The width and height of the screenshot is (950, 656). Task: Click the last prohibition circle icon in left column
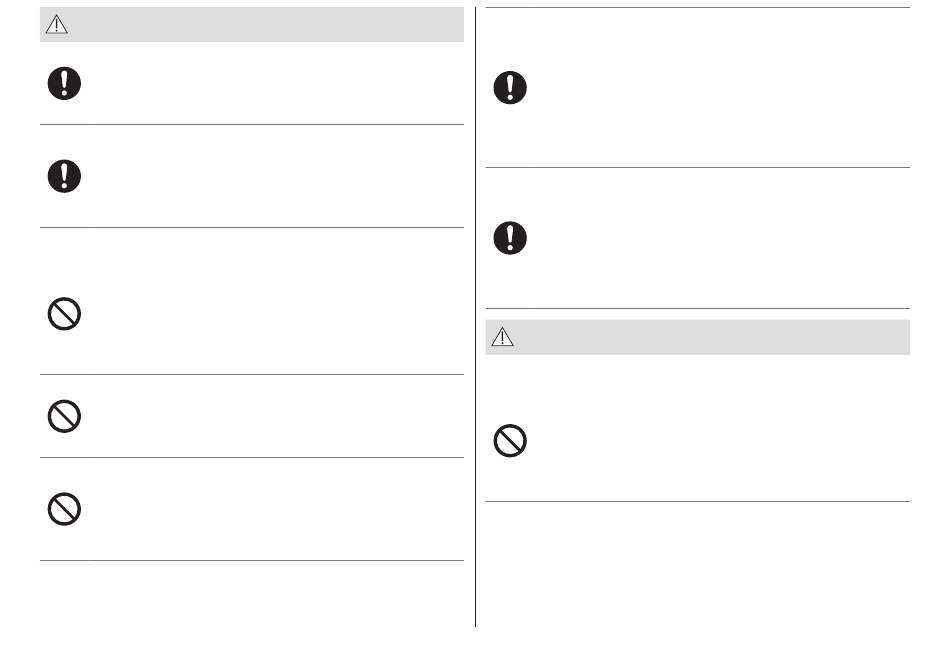click(x=64, y=509)
